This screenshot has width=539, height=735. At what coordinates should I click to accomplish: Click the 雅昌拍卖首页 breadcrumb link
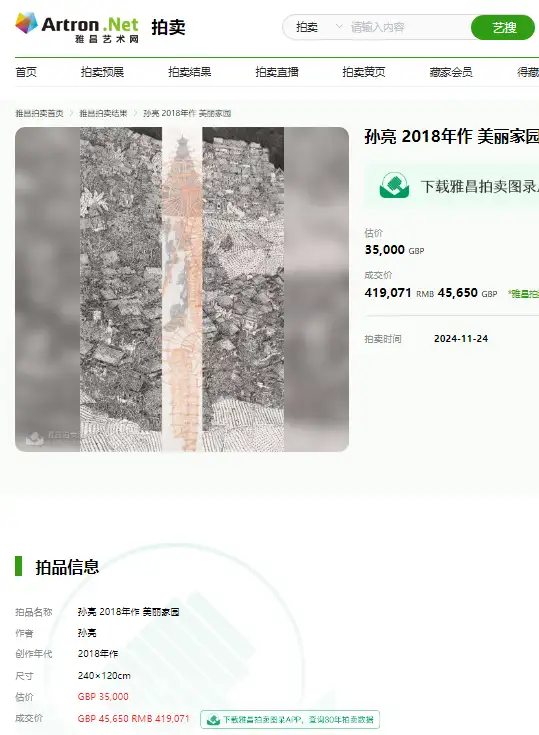point(39,113)
